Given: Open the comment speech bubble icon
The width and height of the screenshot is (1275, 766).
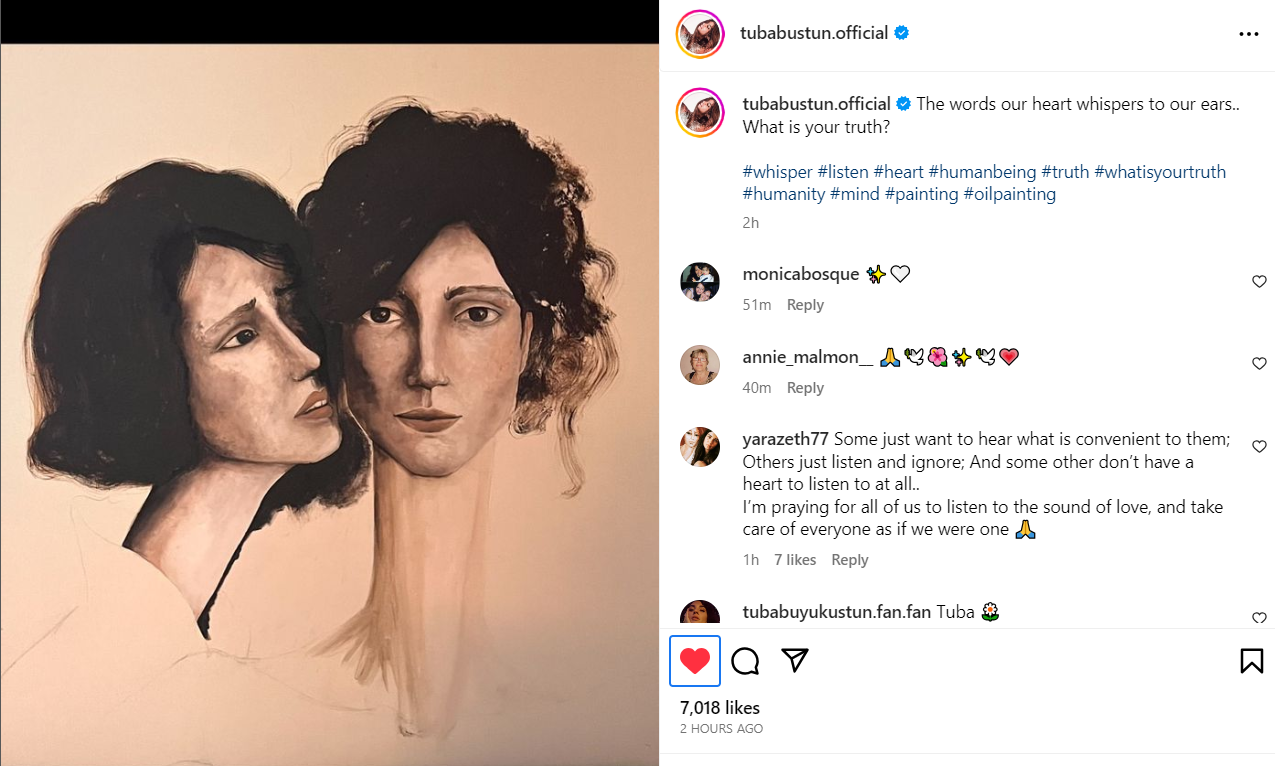Looking at the screenshot, I should click(745, 661).
